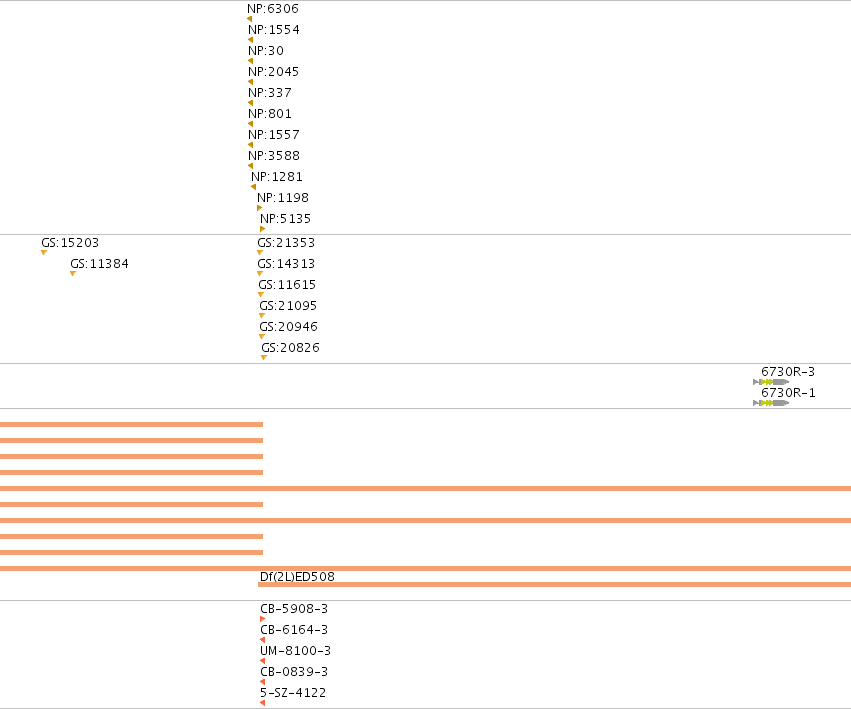Screen dimensions: 851x709
Task: Open the NP:1554 insertion label
Action: click(274, 30)
